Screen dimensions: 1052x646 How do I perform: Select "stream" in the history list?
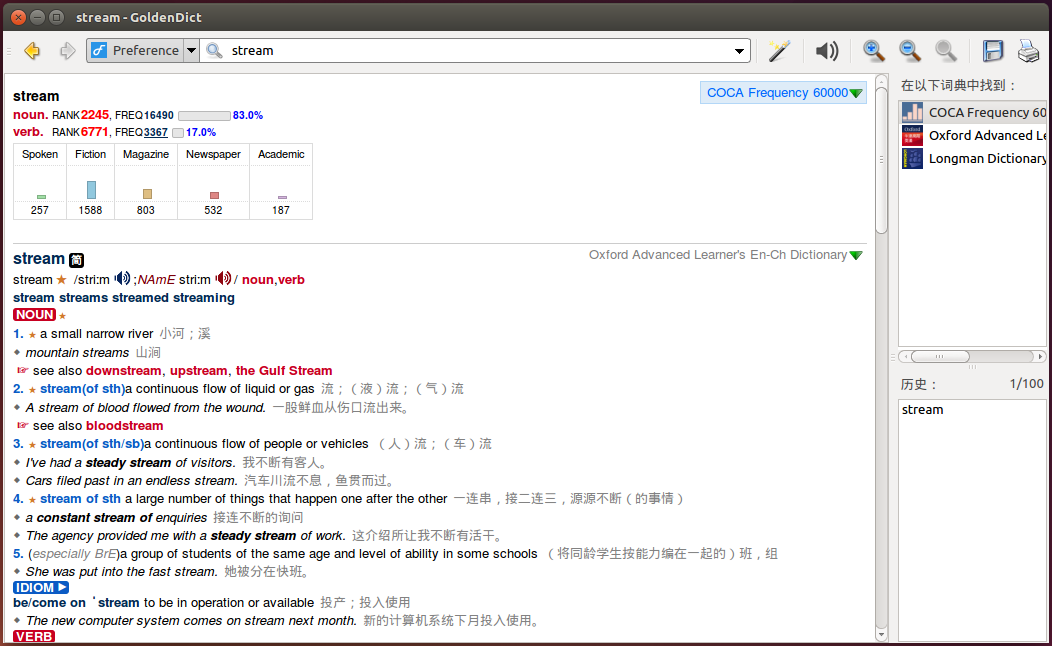pos(922,410)
